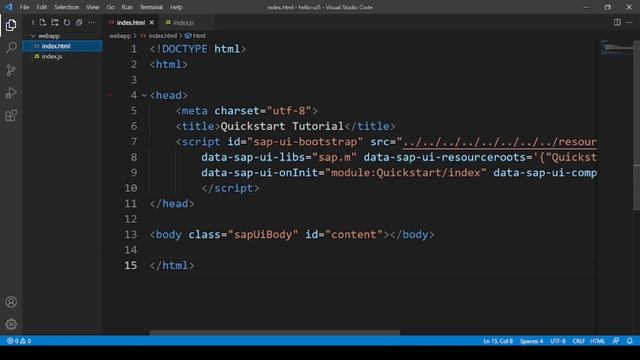Open the Selection menu
The image size is (640, 360).
(x=66, y=7)
